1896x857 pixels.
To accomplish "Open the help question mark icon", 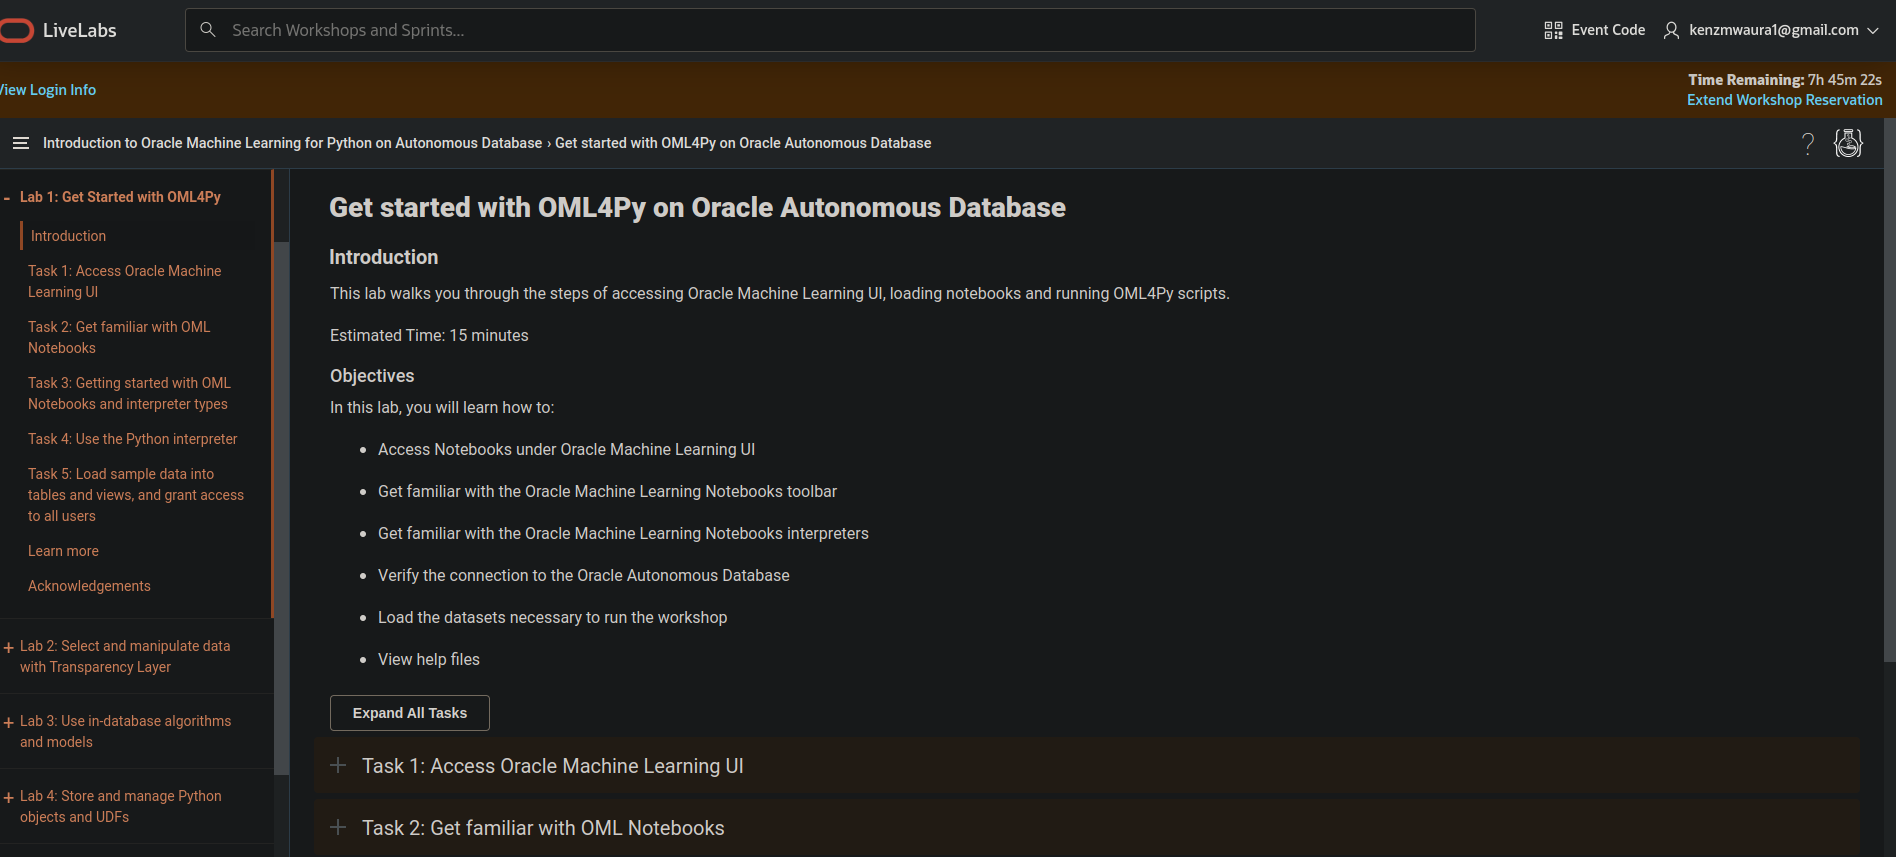I will [1808, 144].
